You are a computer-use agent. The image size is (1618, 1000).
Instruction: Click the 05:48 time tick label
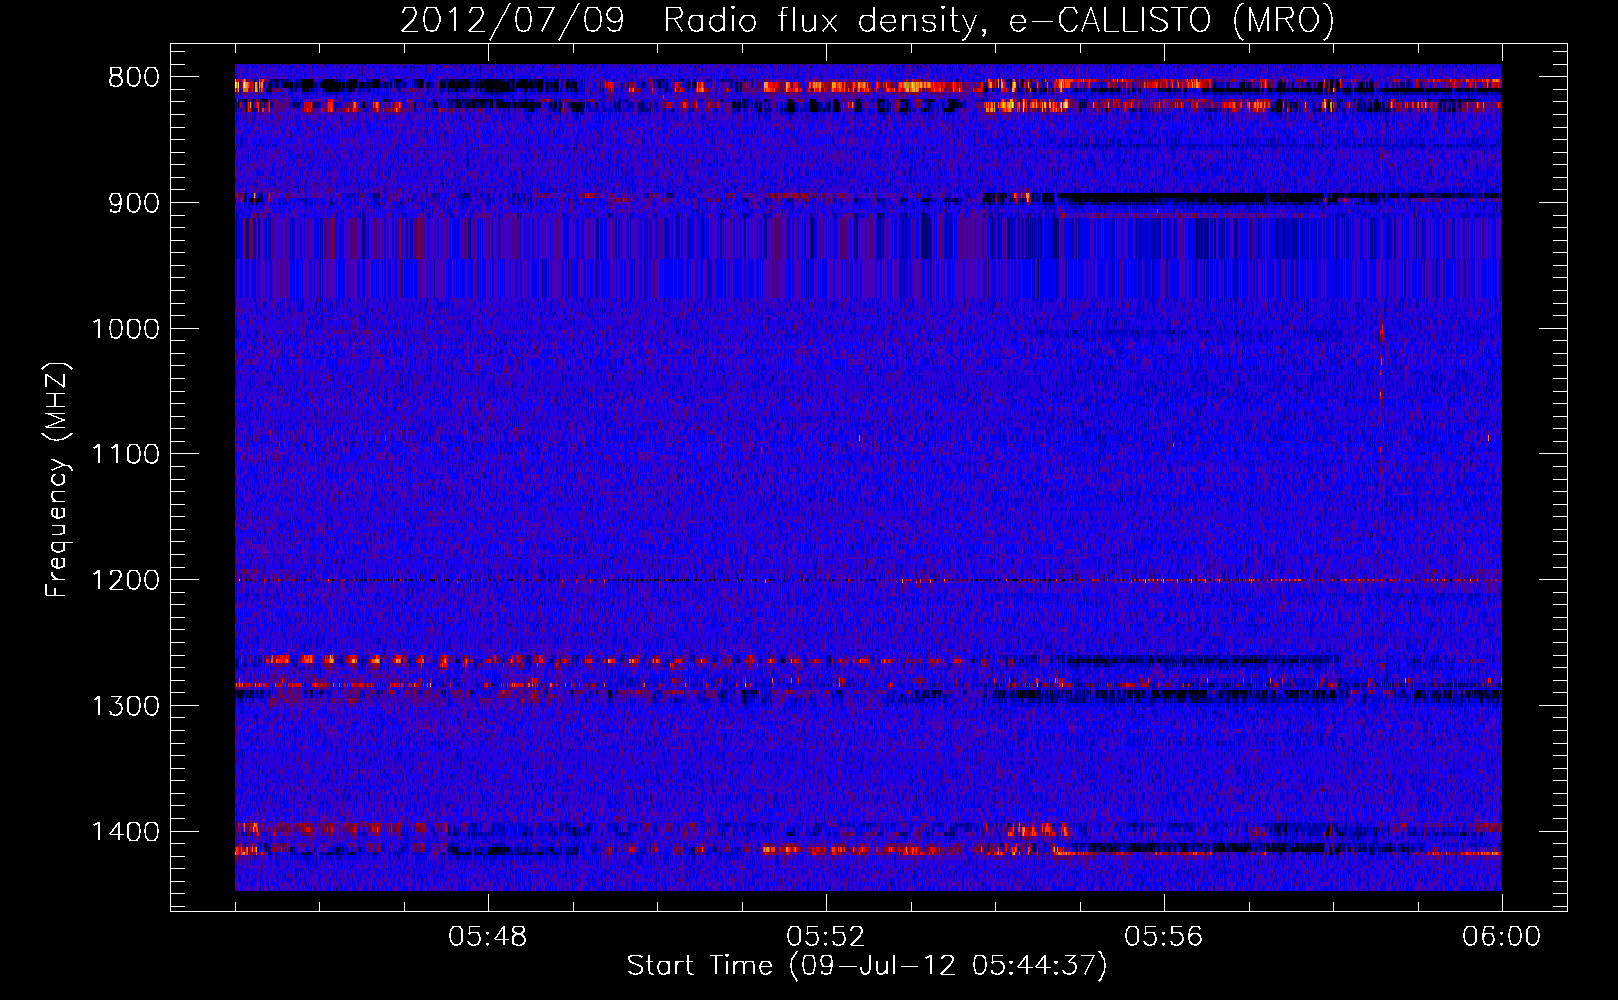click(x=488, y=937)
